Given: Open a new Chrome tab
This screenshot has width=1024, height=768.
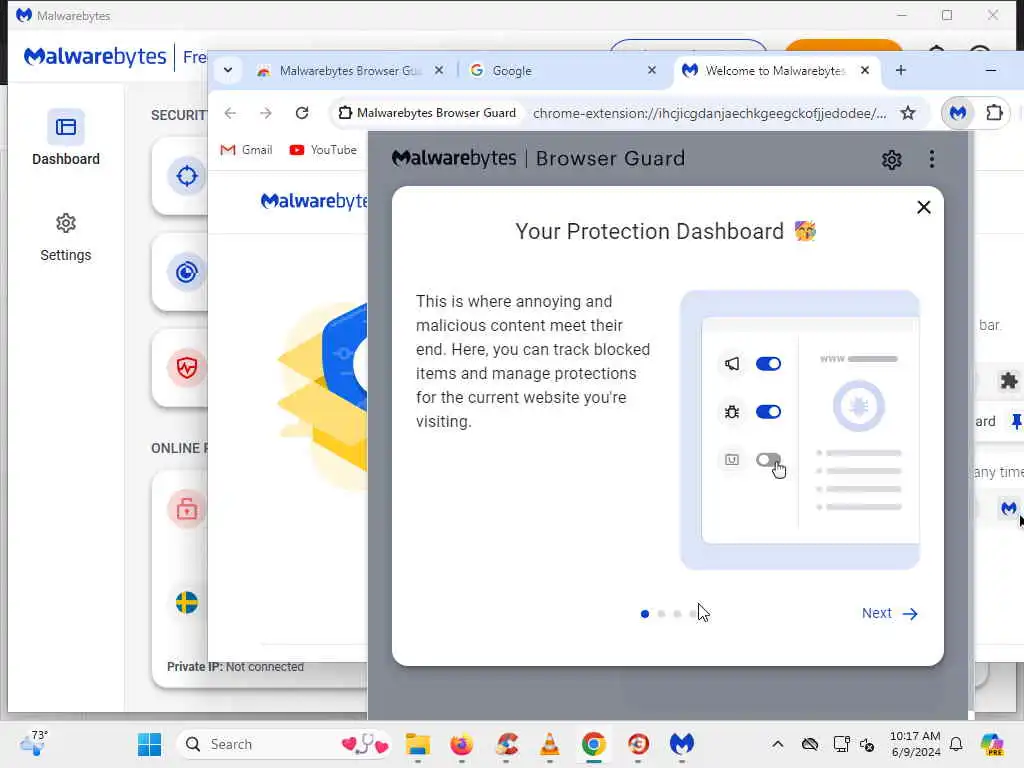Looking at the screenshot, I should pyautogui.click(x=901, y=70).
